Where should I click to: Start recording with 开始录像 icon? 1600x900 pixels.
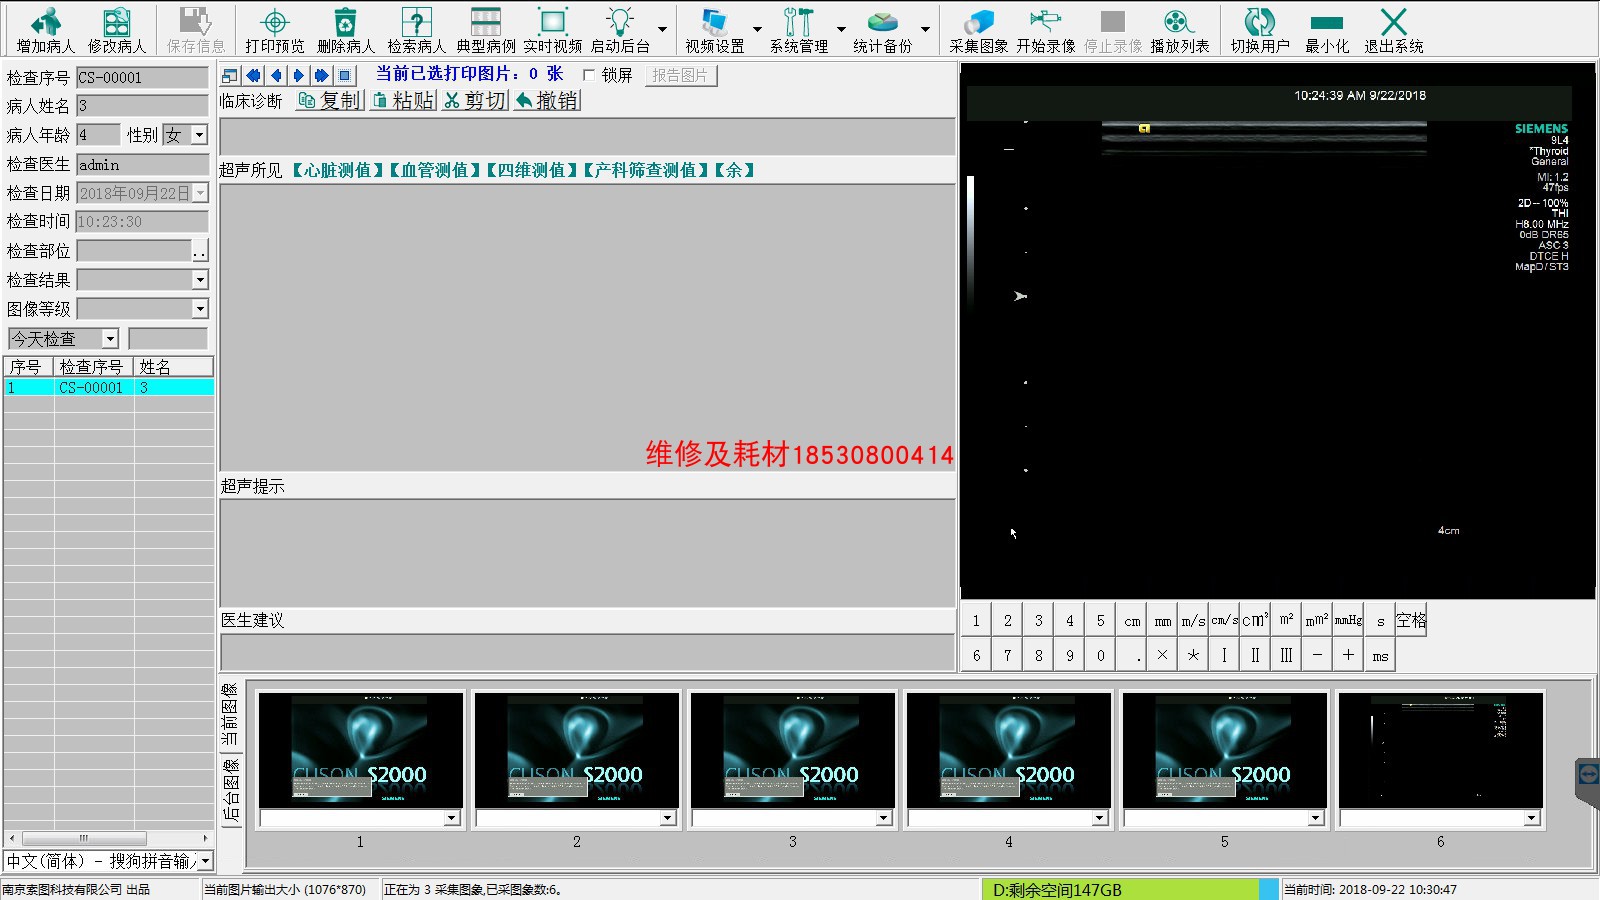[x=1045, y=23]
